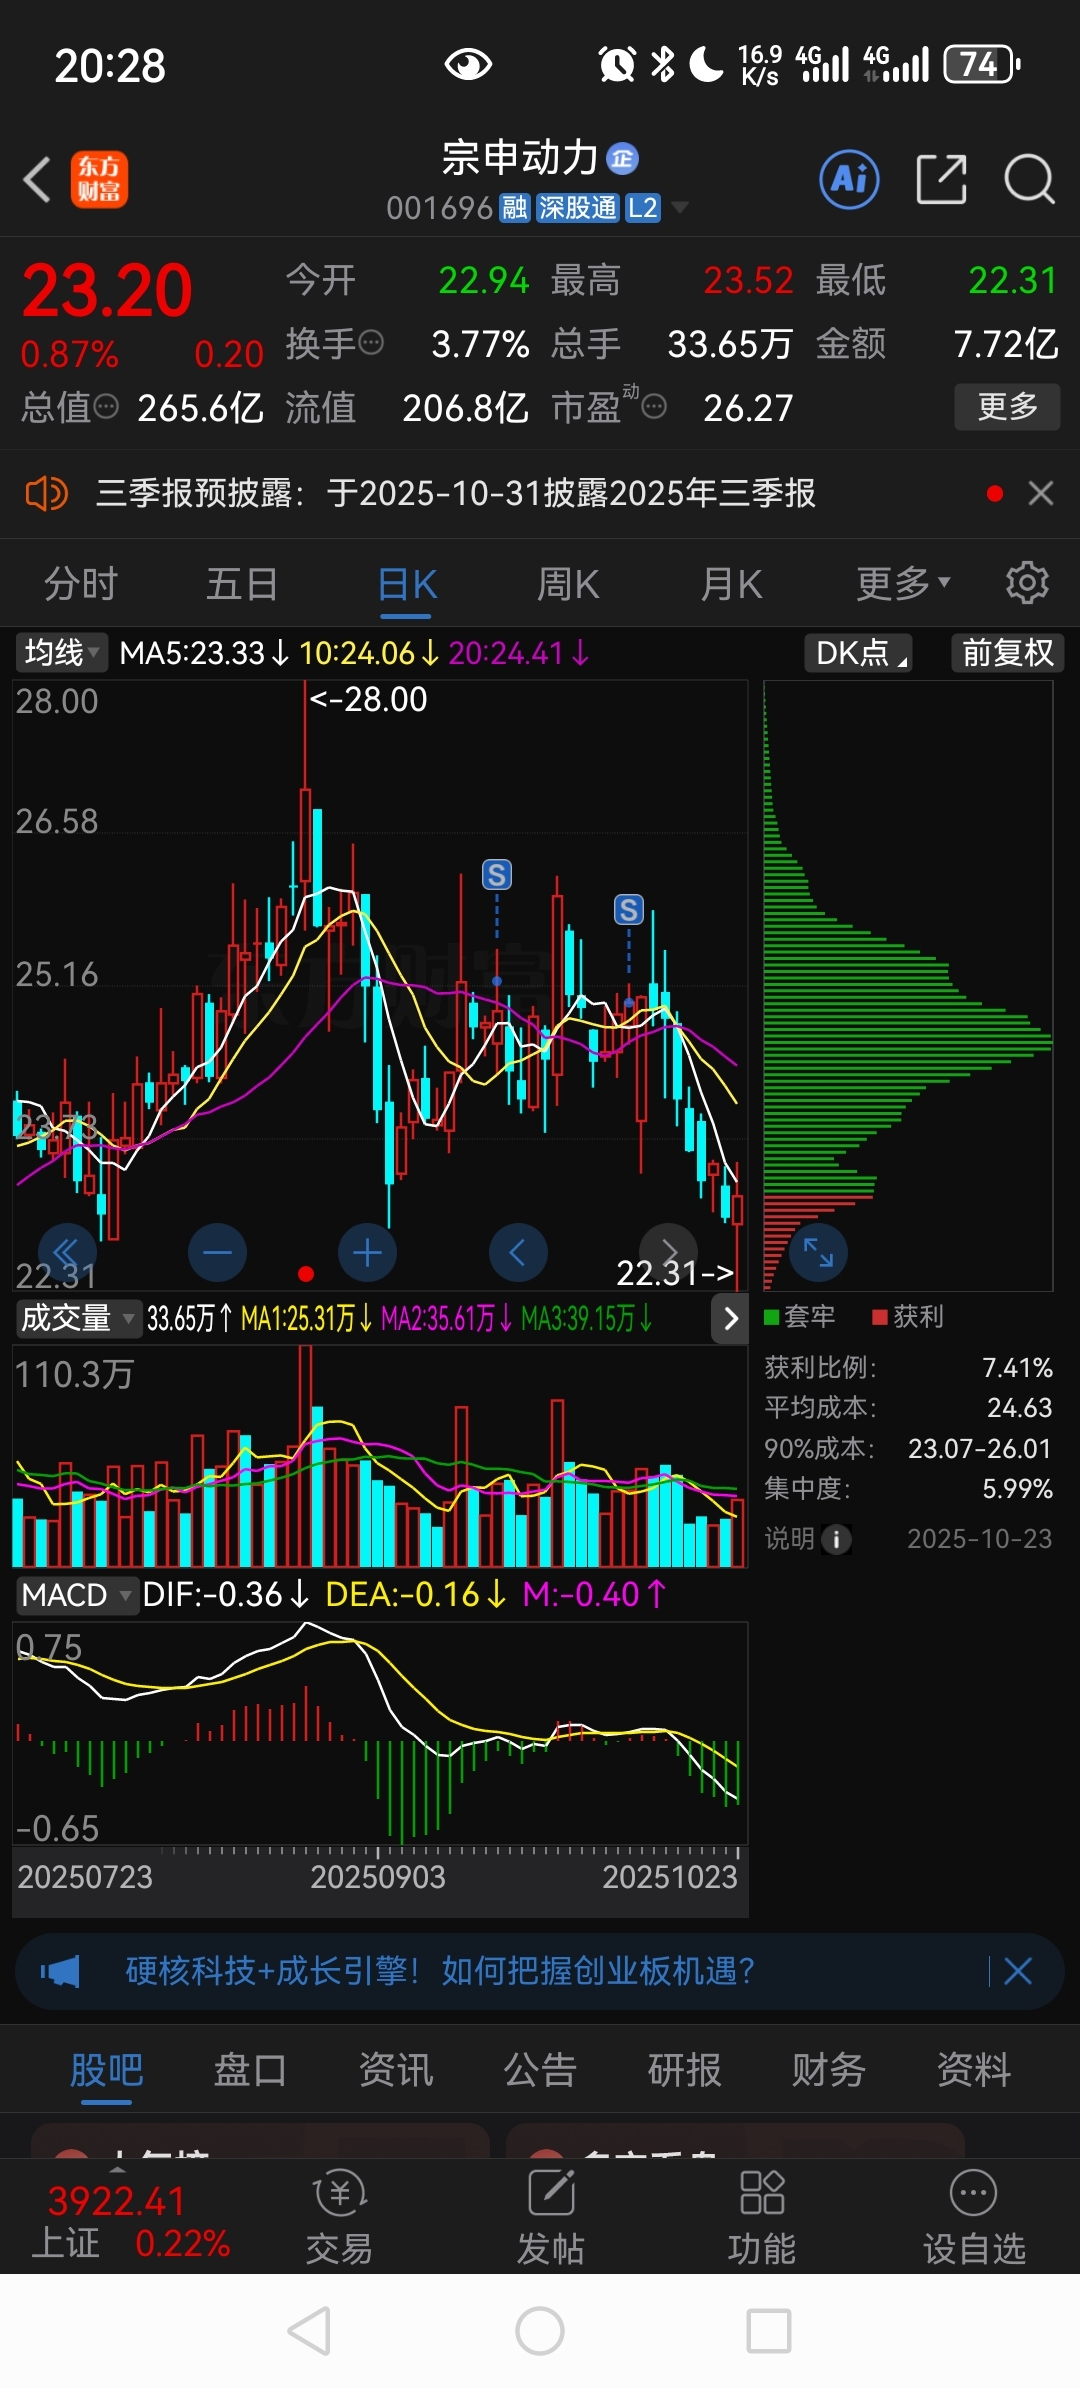This screenshot has width=1080, height=2388.
Task: Open the MACD indicator dropdown
Action: (x=76, y=1594)
